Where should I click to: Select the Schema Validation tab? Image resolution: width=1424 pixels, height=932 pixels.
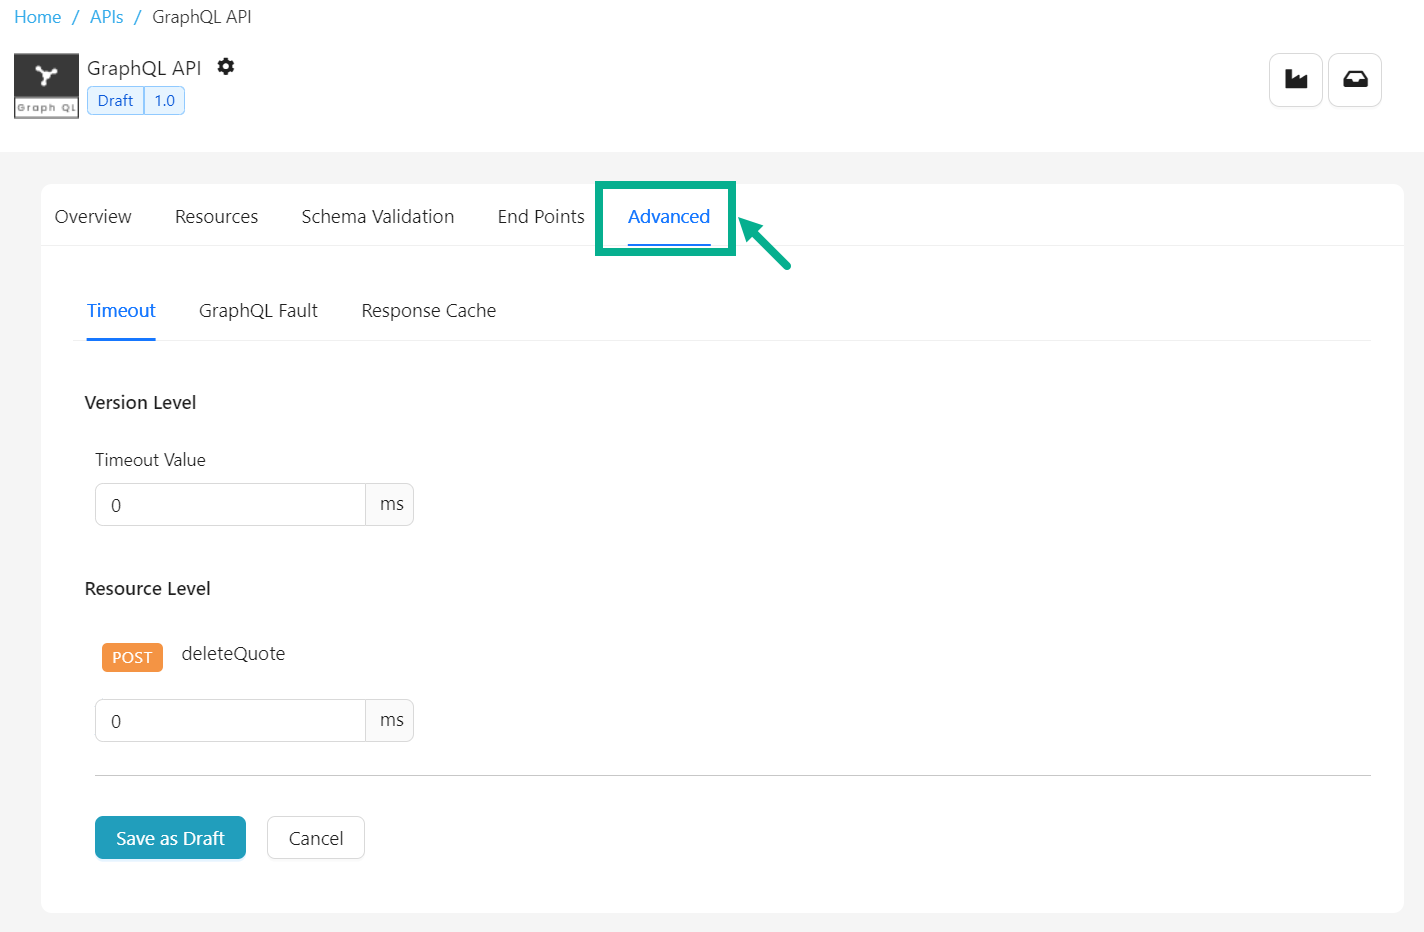tap(378, 217)
